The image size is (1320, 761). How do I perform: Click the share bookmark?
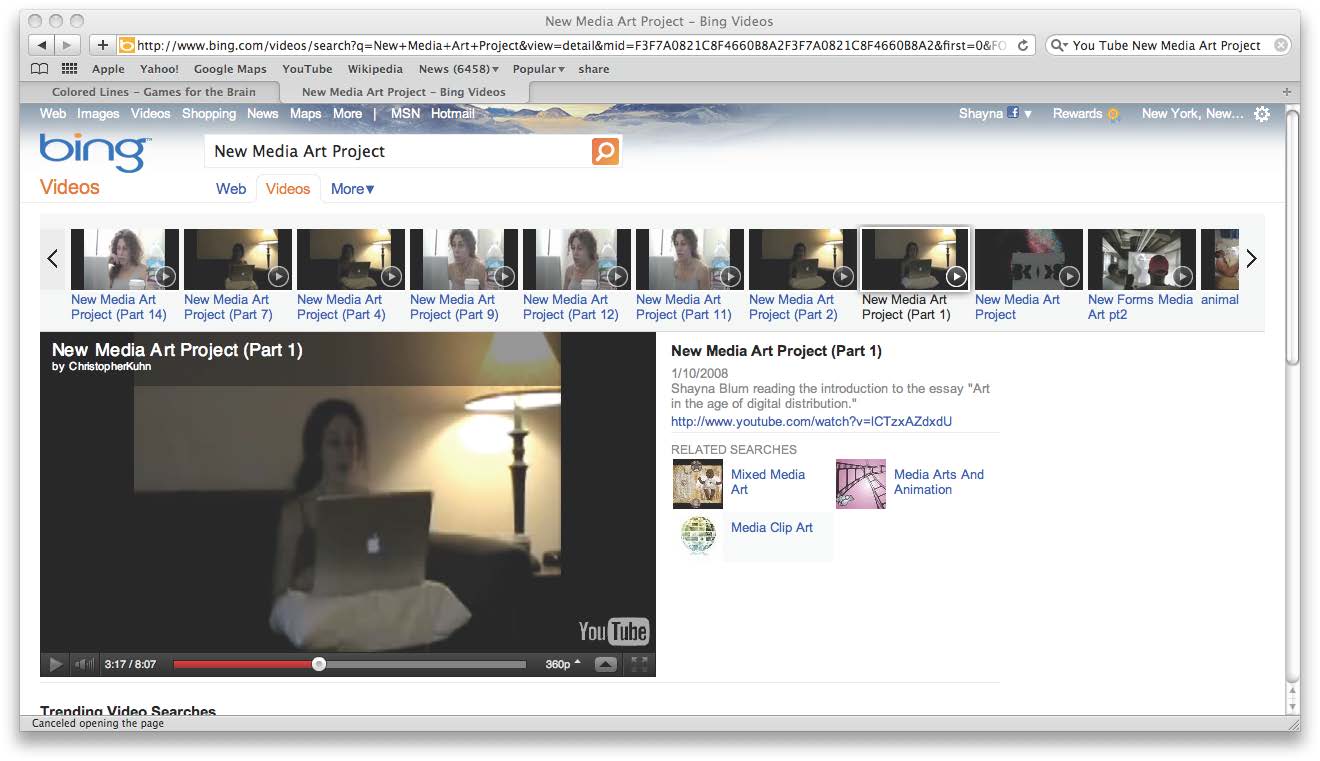(x=594, y=69)
